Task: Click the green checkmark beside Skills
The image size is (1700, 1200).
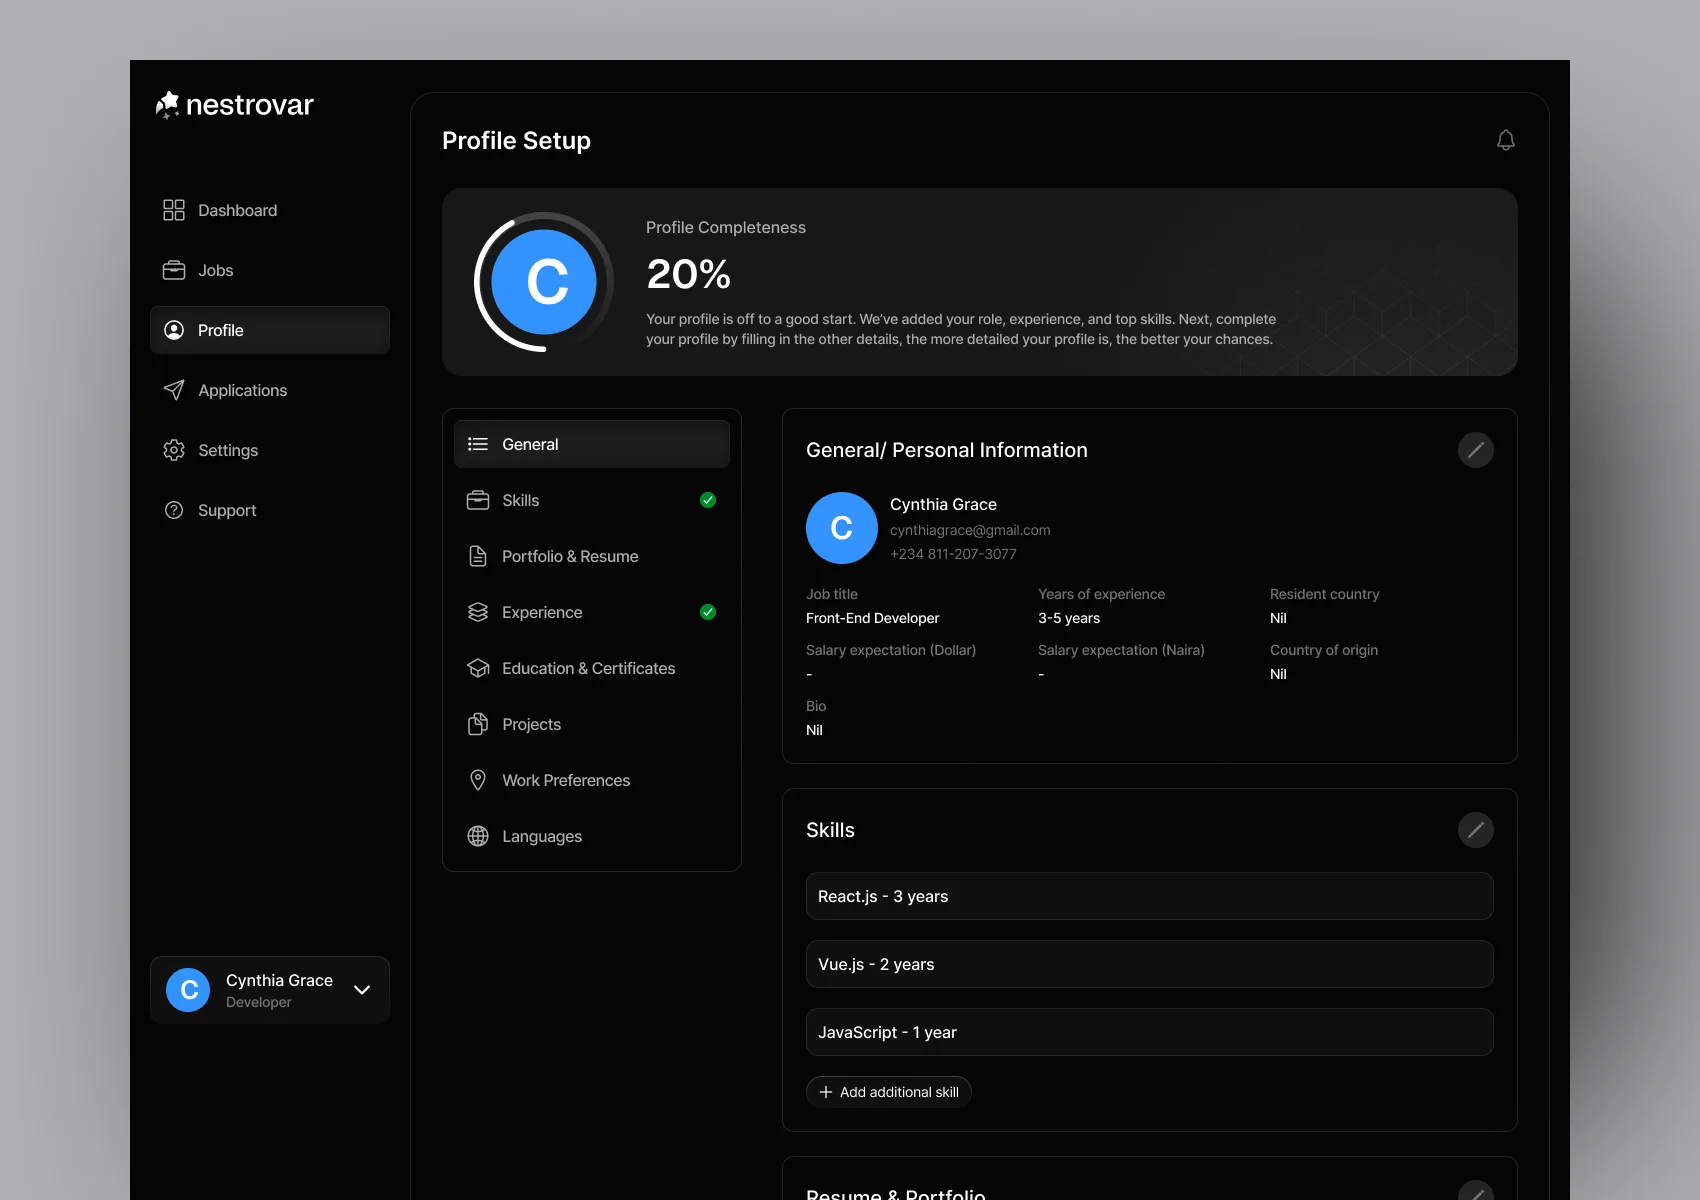Action: [708, 500]
